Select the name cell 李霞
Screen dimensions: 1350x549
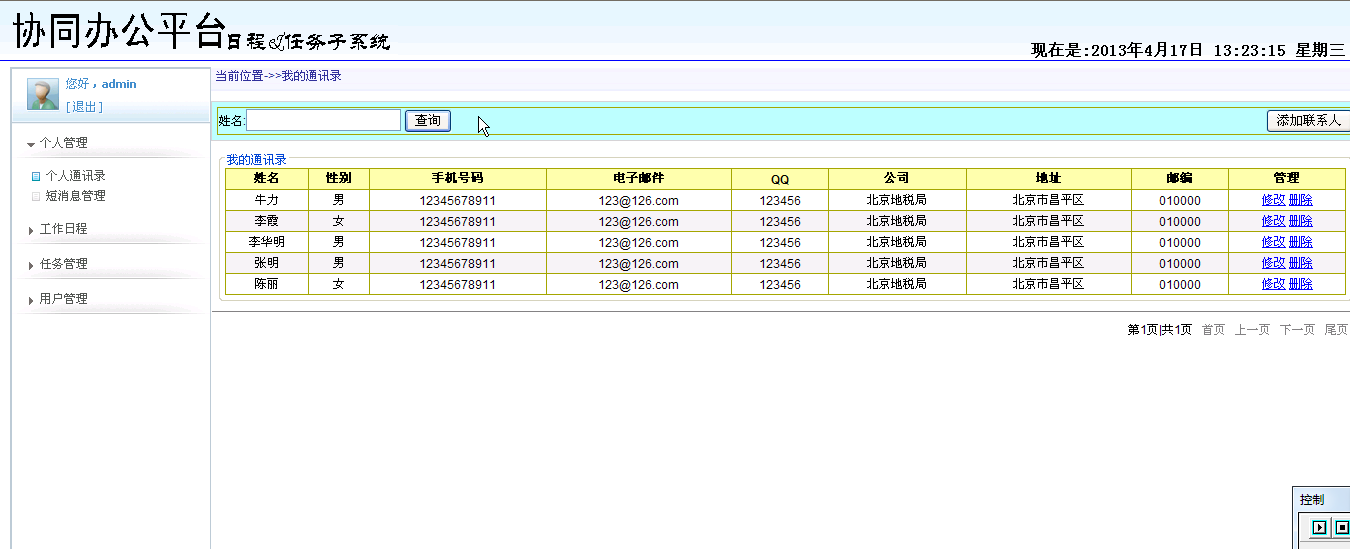[x=267, y=221]
